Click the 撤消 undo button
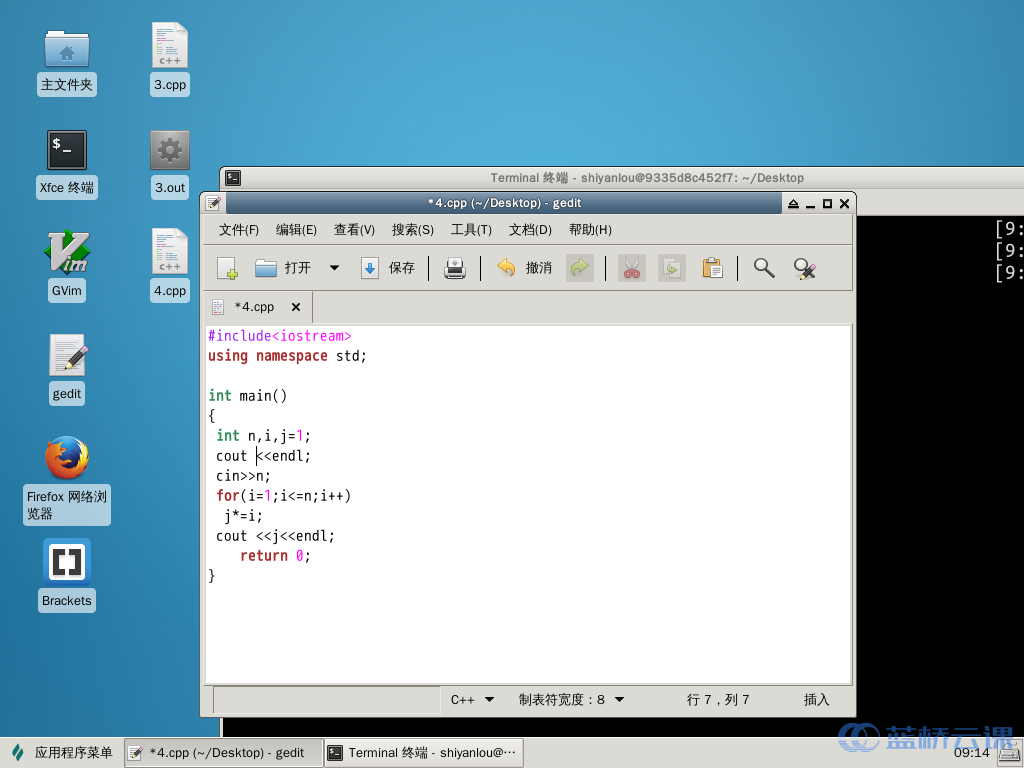The width and height of the screenshot is (1024, 768). pyautogui.click(x=525, y=268)
